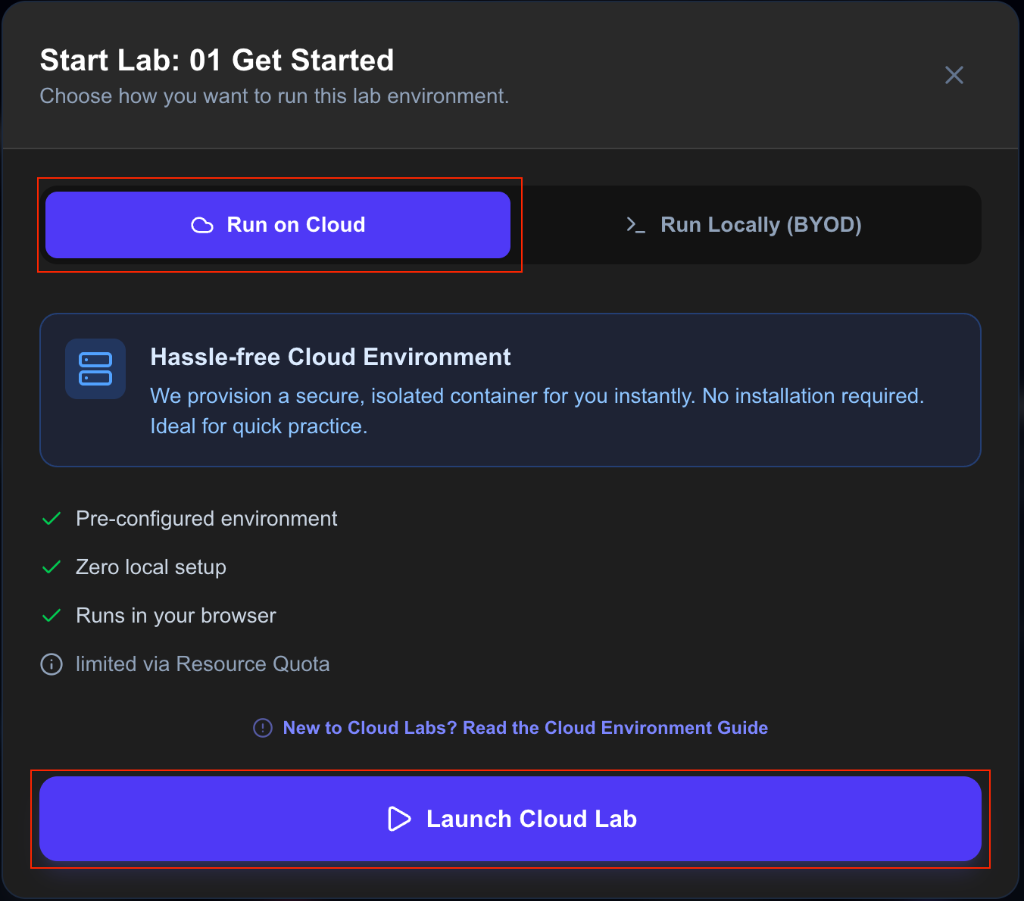
Task: Click the info icon beside Resource Quota
Action: click(51, 664)
